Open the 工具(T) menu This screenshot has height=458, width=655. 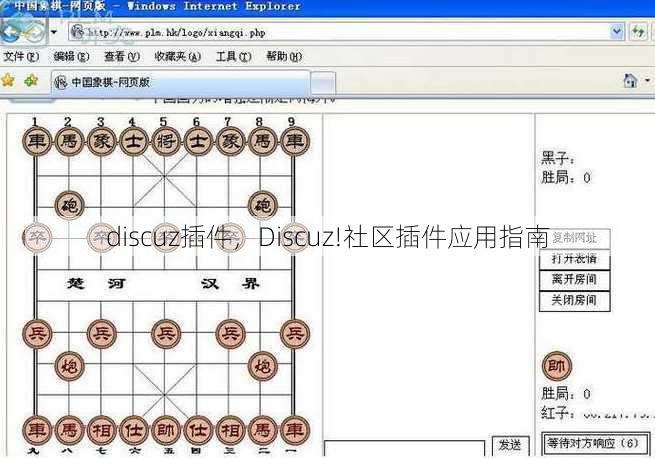click(x=234, y=56)
